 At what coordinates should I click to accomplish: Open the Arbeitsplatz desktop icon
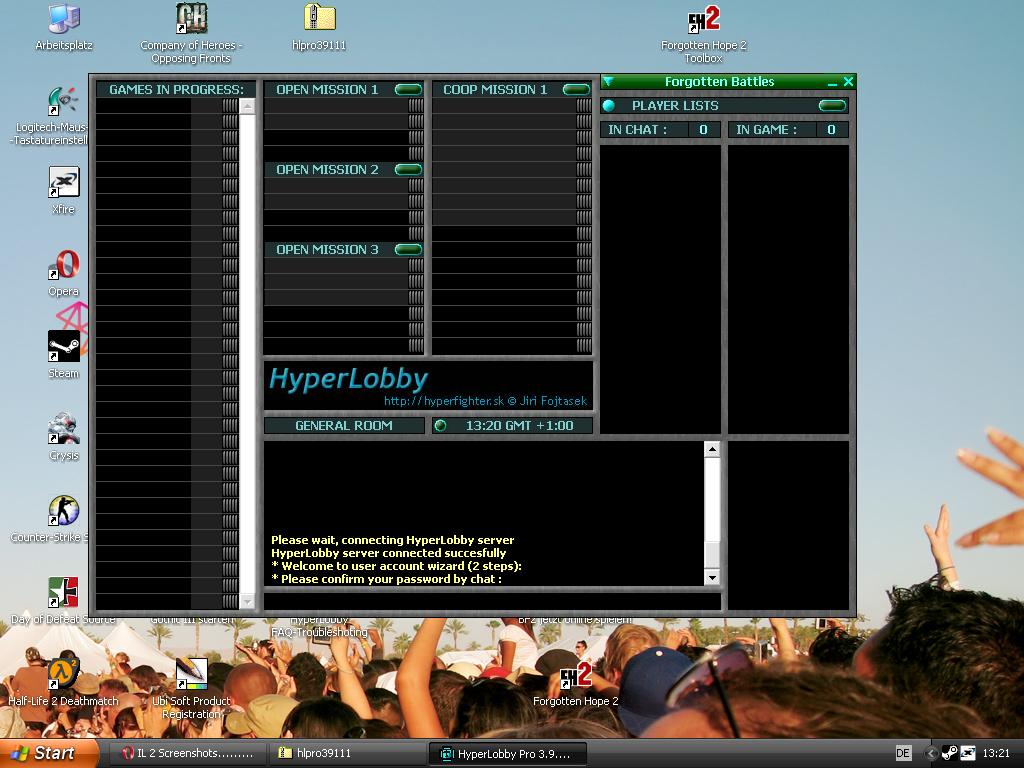[64, 27]
